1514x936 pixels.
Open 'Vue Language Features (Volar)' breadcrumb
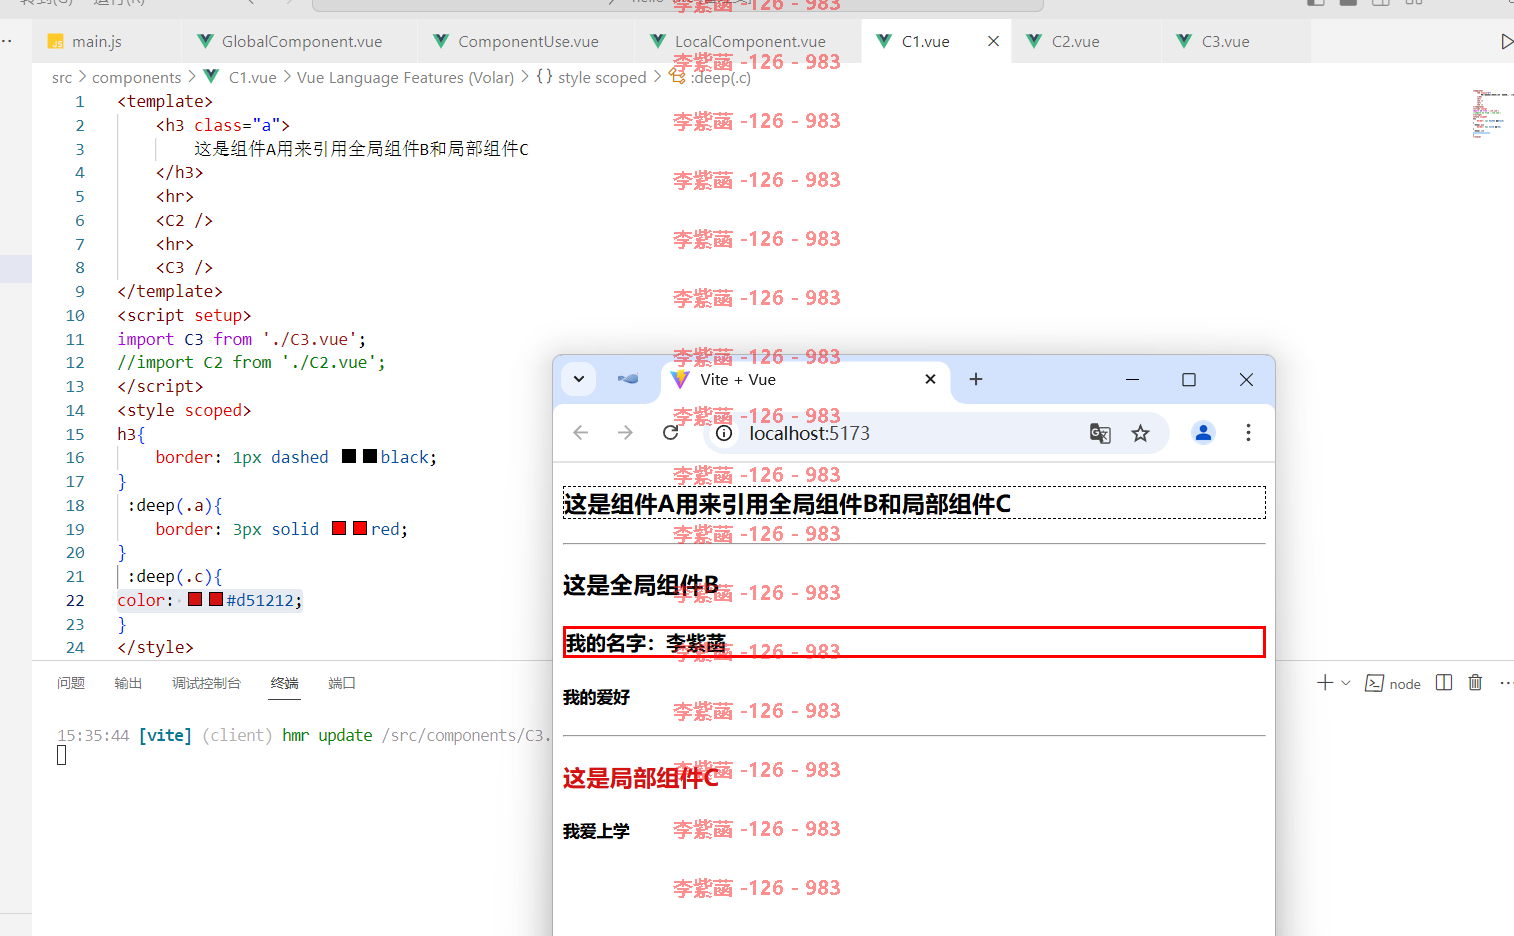pyautogui.click(x=405, y=77)
